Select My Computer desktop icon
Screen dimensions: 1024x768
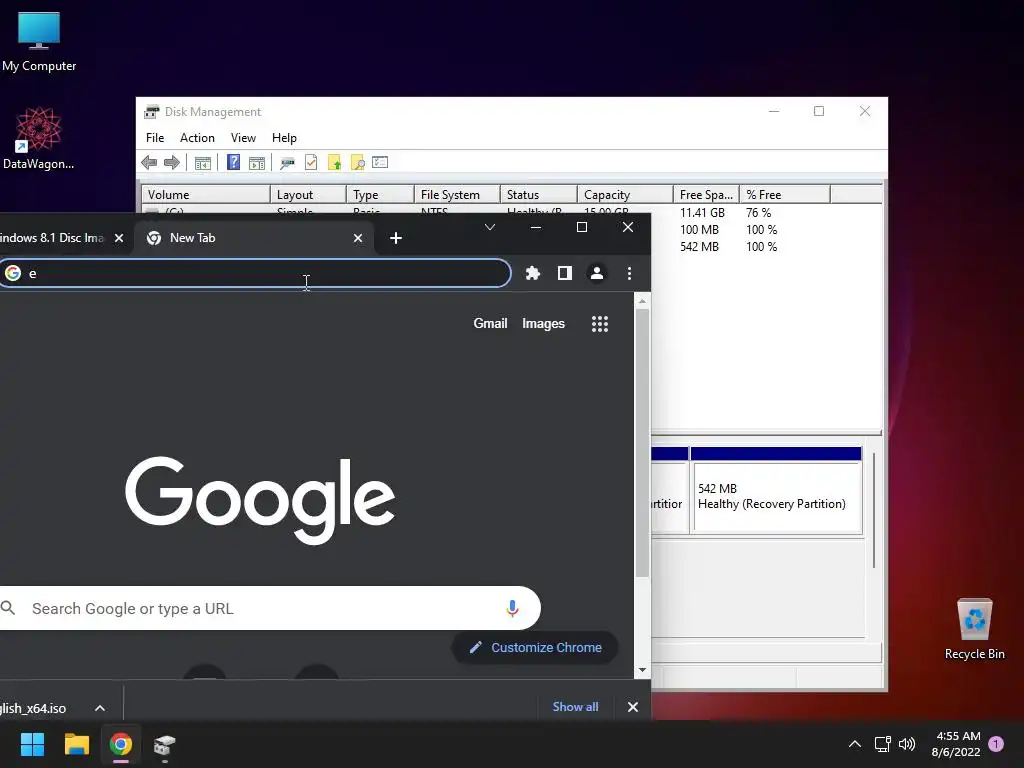pos(39,41)
